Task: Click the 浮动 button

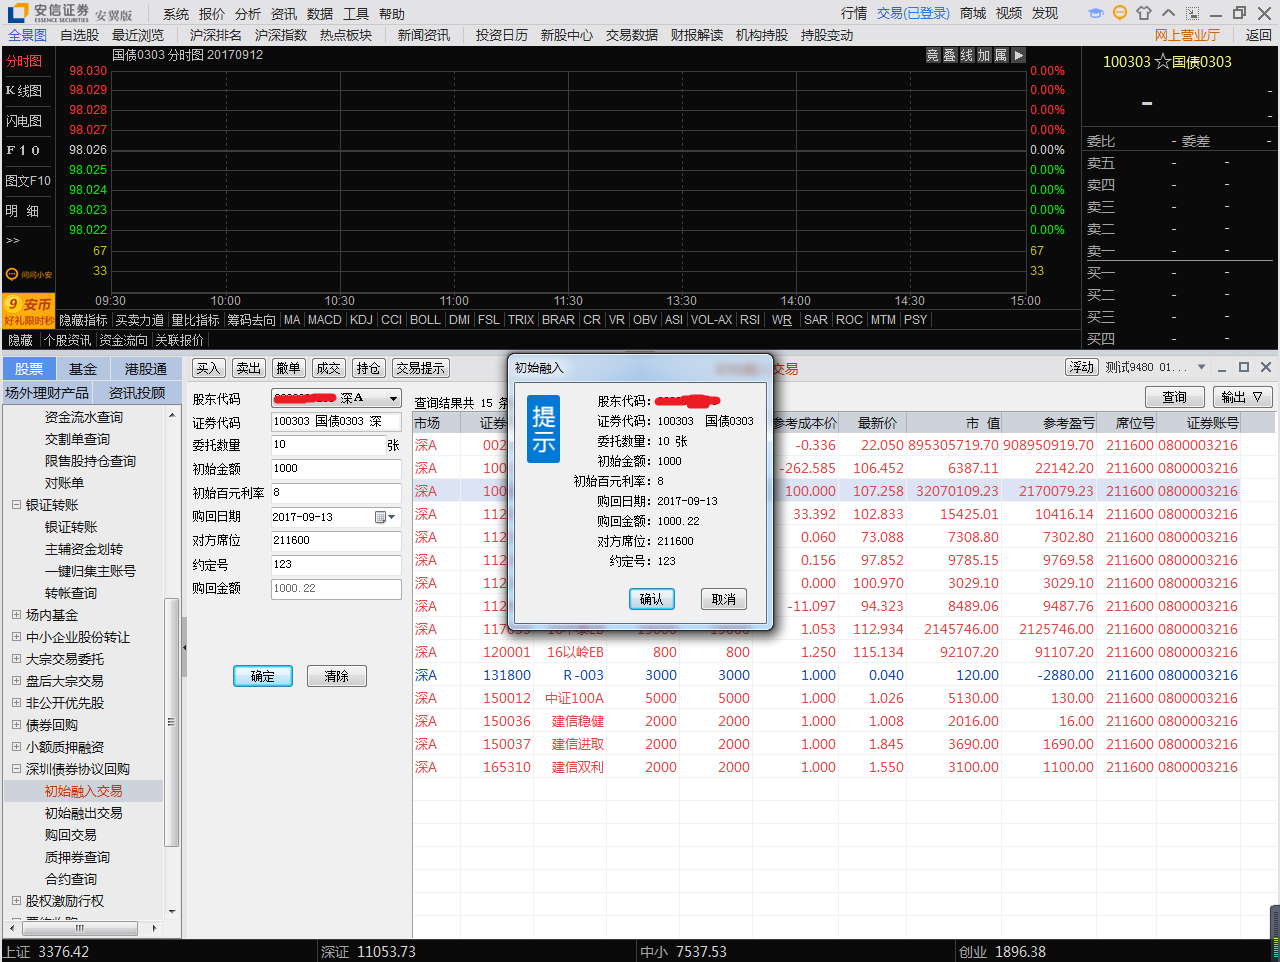Action: coord(1082,367)
